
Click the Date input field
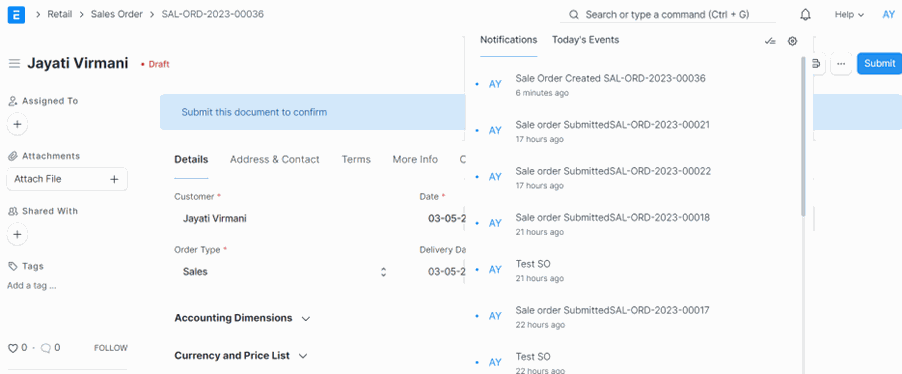(x=442, y=219)
